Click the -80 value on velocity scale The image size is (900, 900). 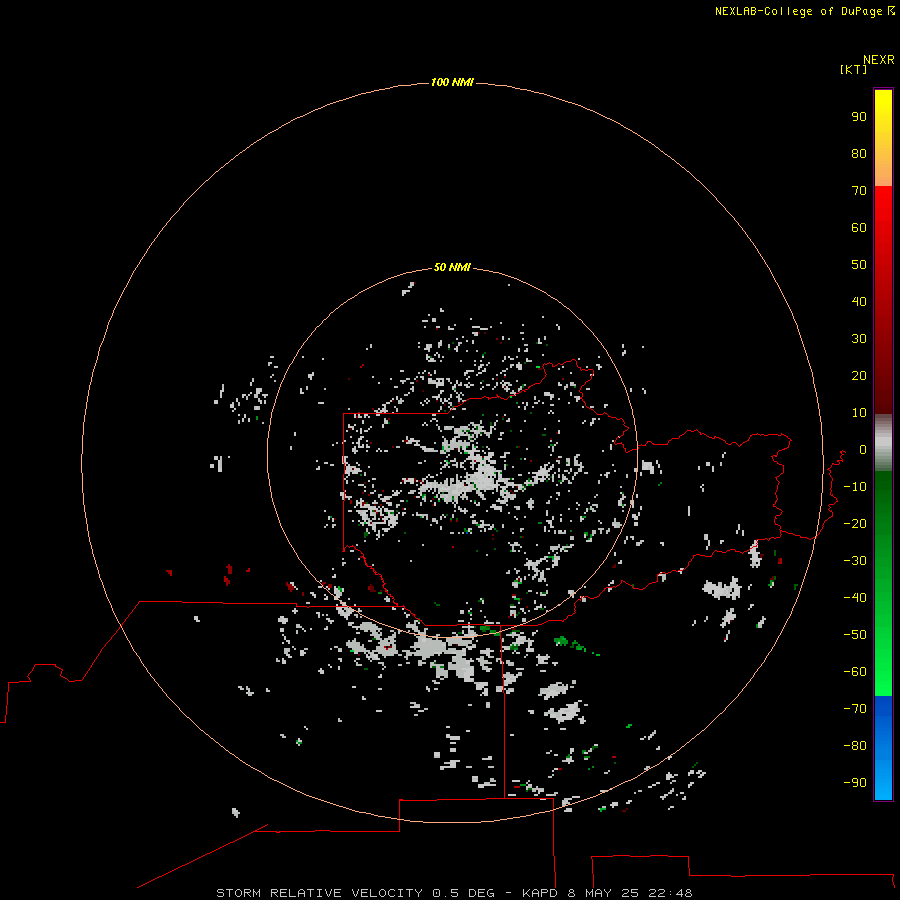point(855,746)
